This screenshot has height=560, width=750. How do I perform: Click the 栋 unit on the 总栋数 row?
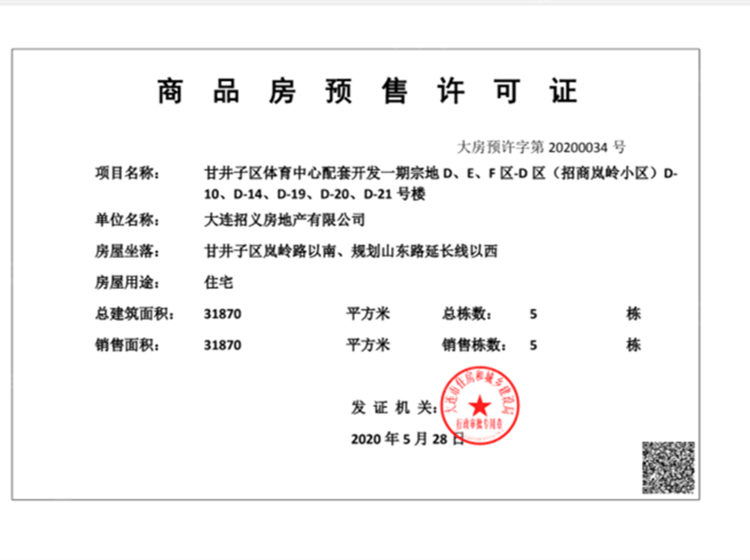[x=633, y=314]
